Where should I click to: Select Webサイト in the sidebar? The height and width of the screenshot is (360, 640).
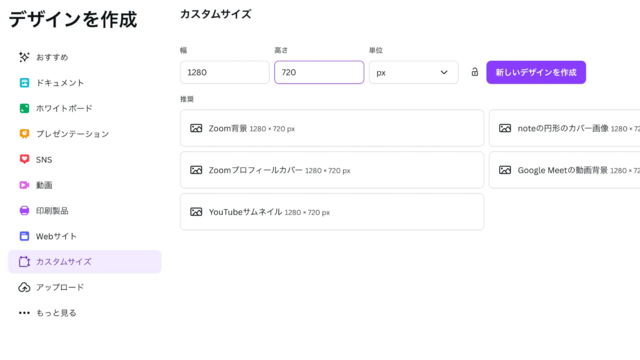84,236
